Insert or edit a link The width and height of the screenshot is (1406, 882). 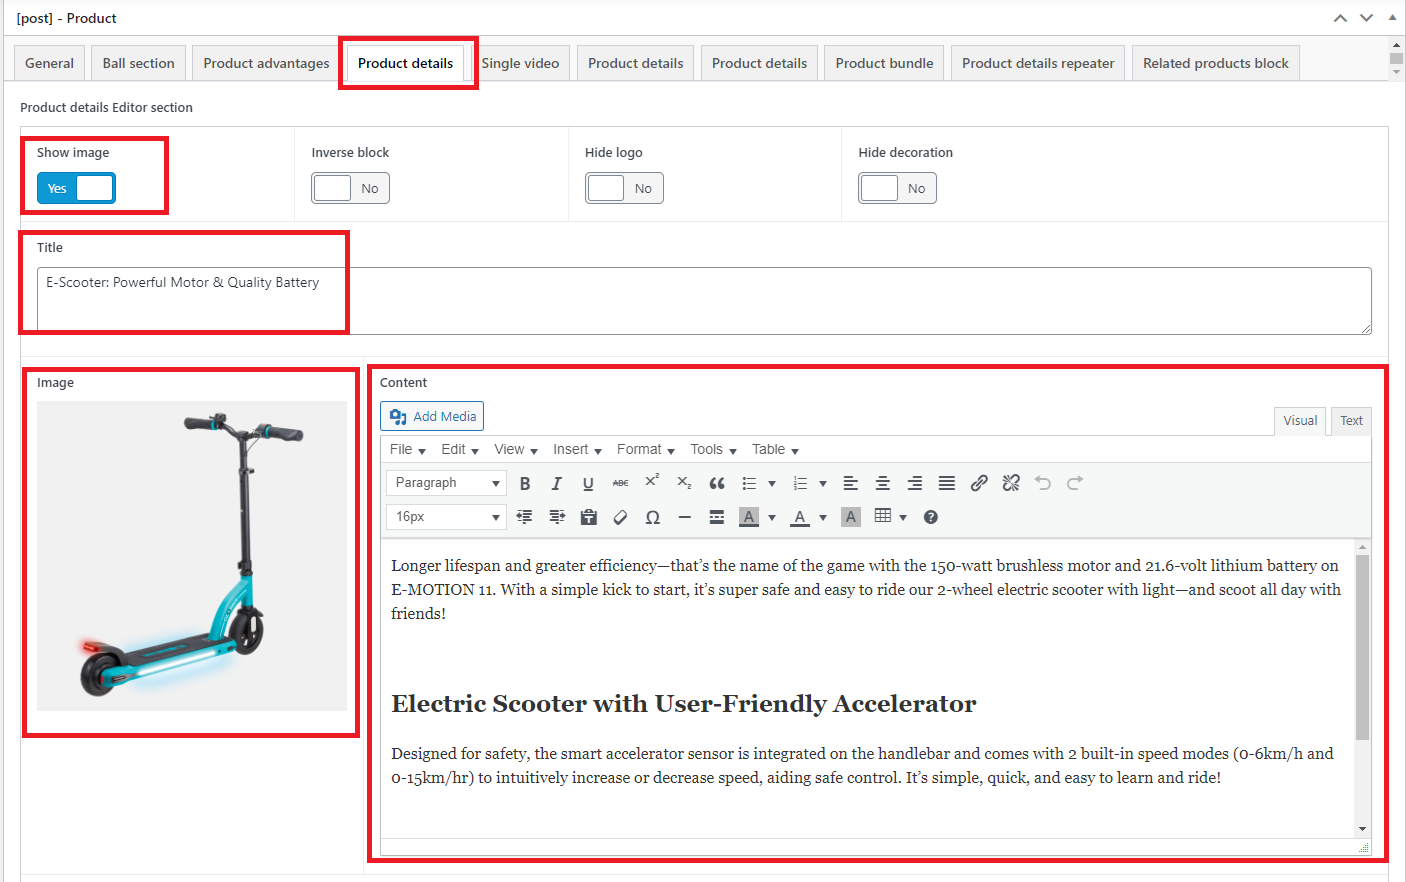tap(979, 483)
